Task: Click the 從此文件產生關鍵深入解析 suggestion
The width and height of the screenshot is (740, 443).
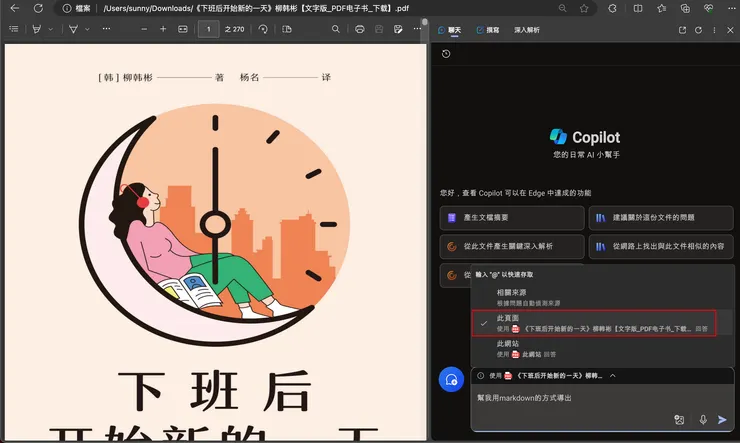Action: click(x=512, y=246)
